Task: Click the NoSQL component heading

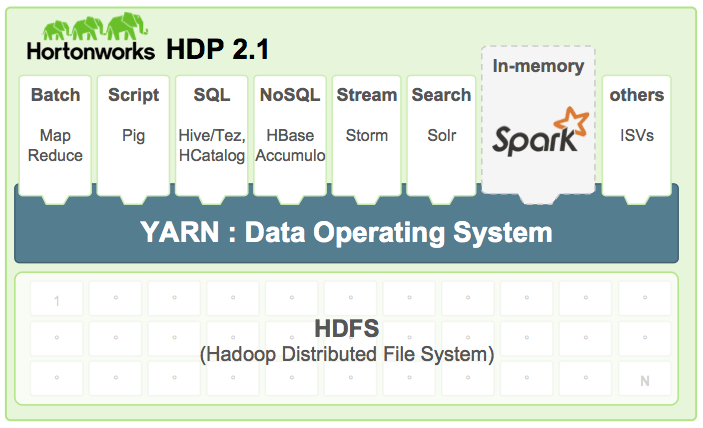Action: [289, 95]
